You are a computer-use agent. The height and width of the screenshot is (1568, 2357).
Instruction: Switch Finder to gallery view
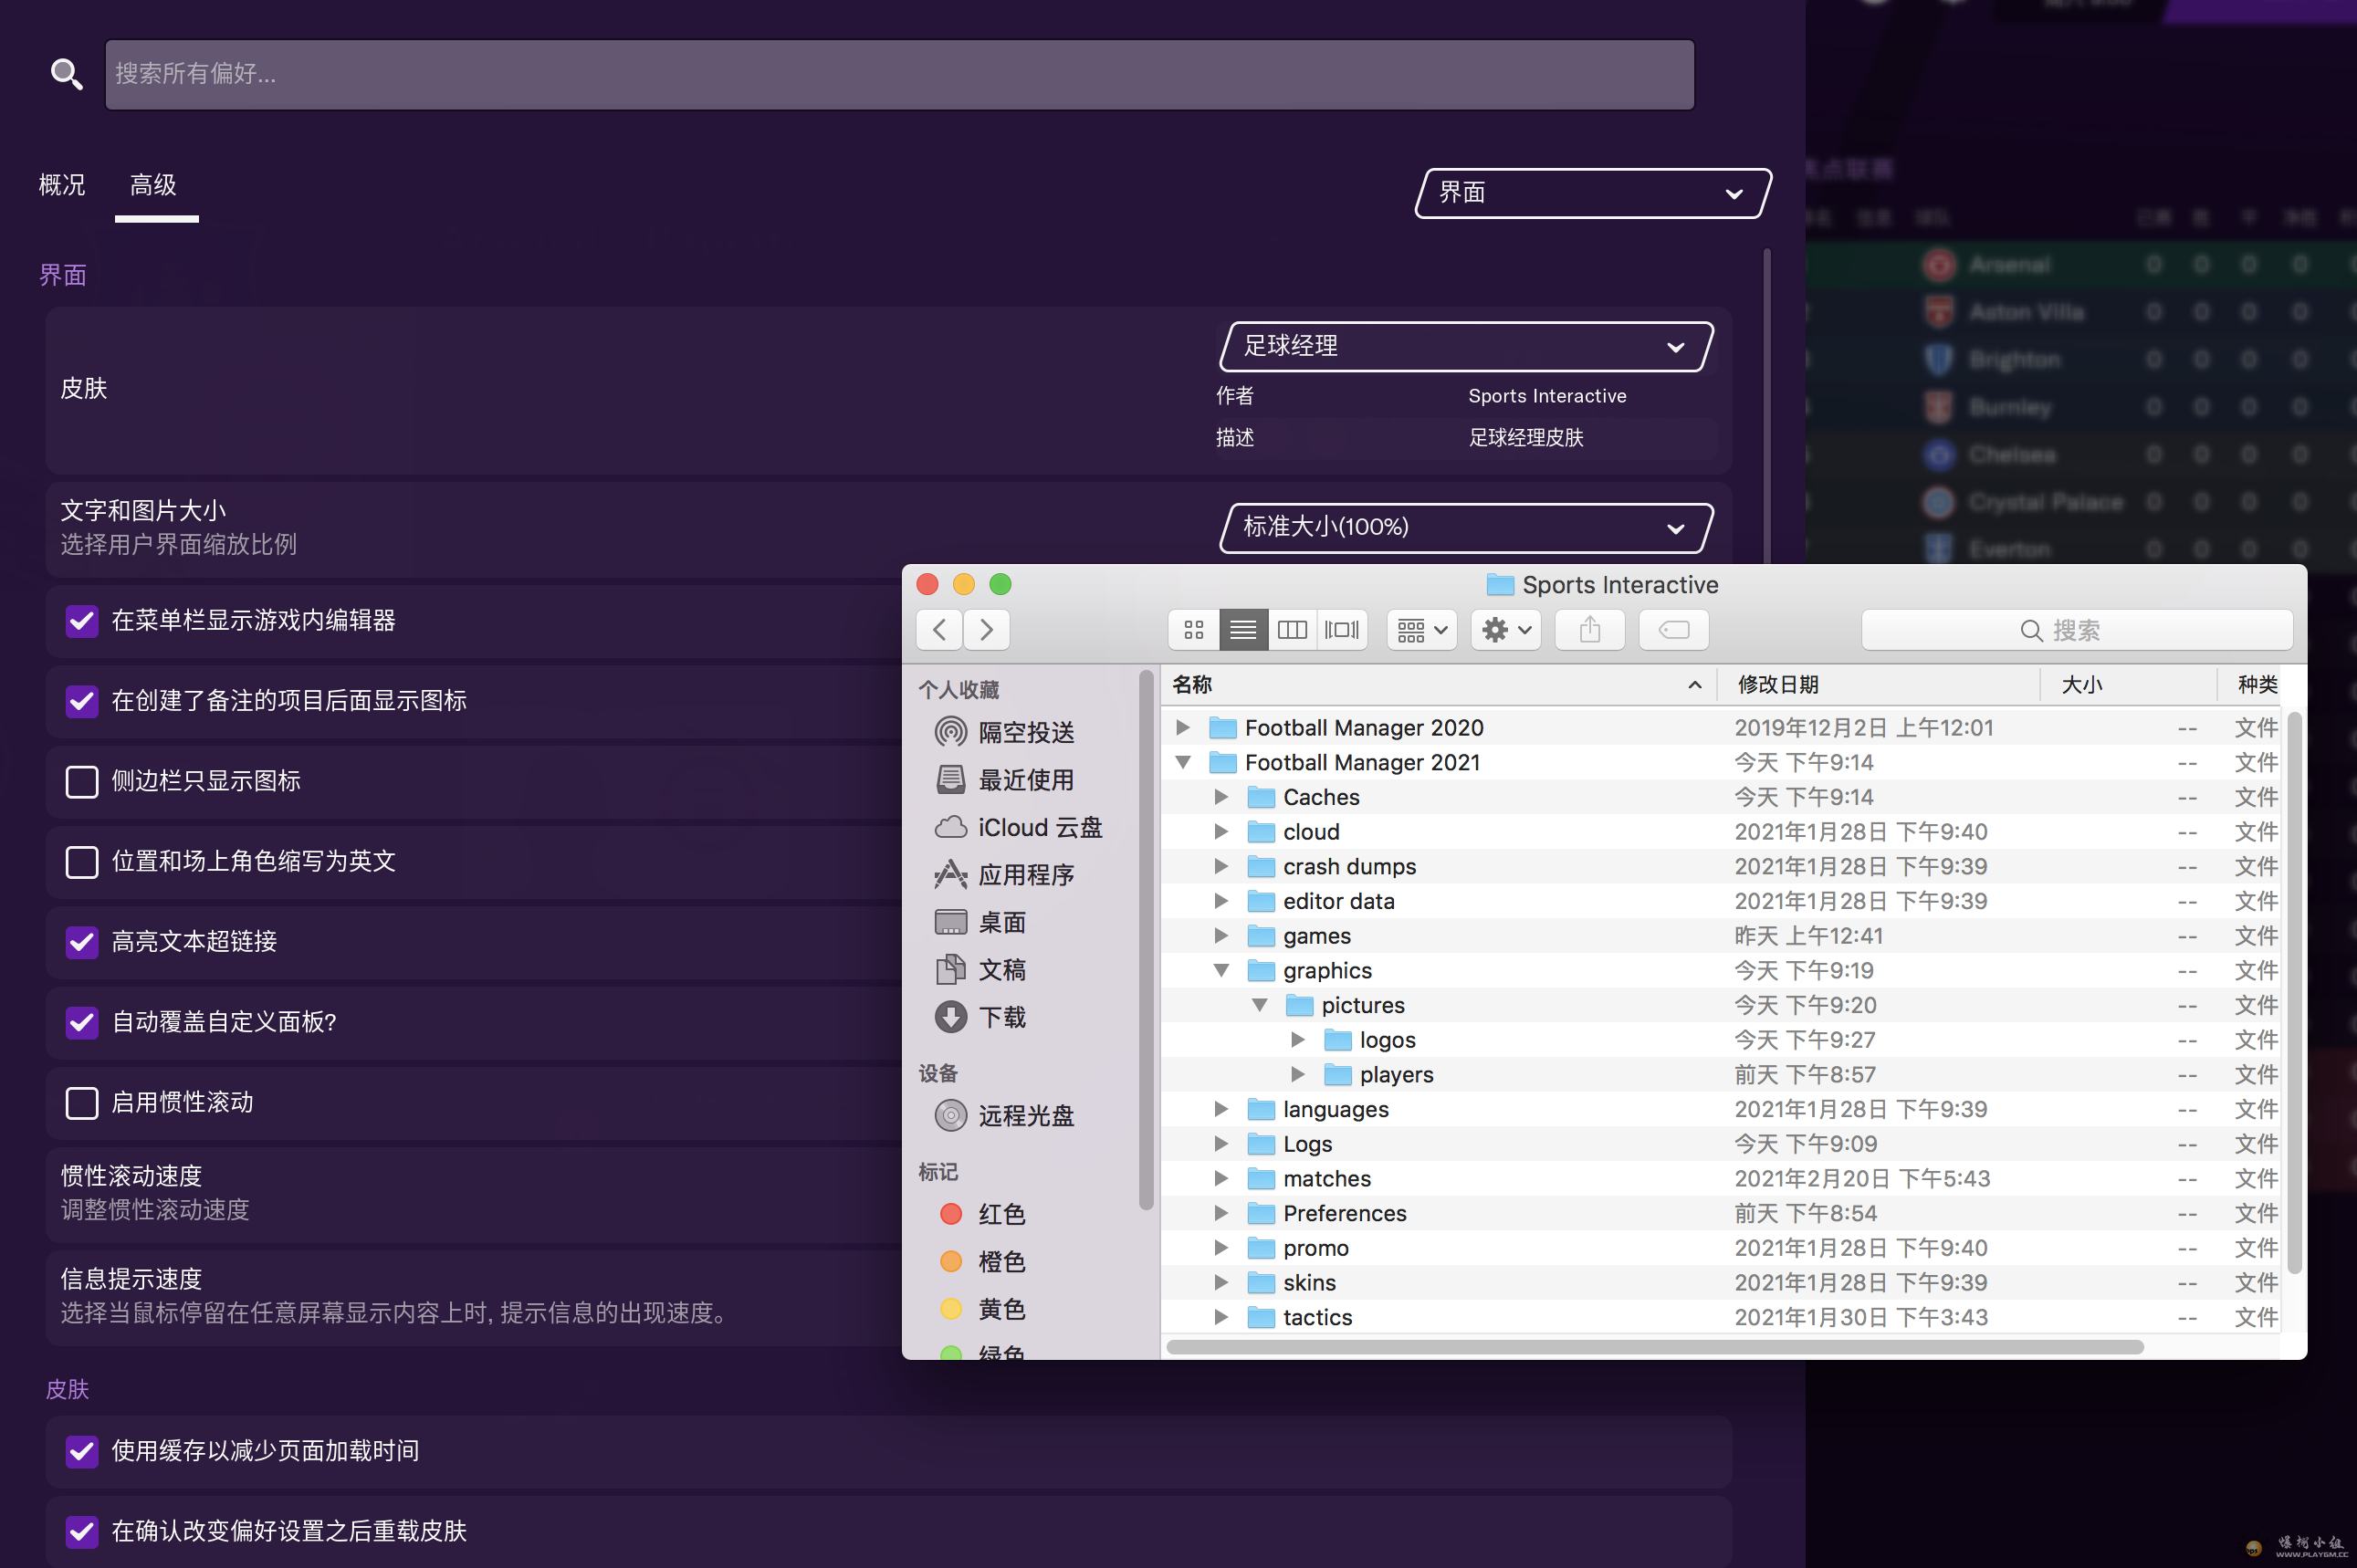click(1342, 630)
